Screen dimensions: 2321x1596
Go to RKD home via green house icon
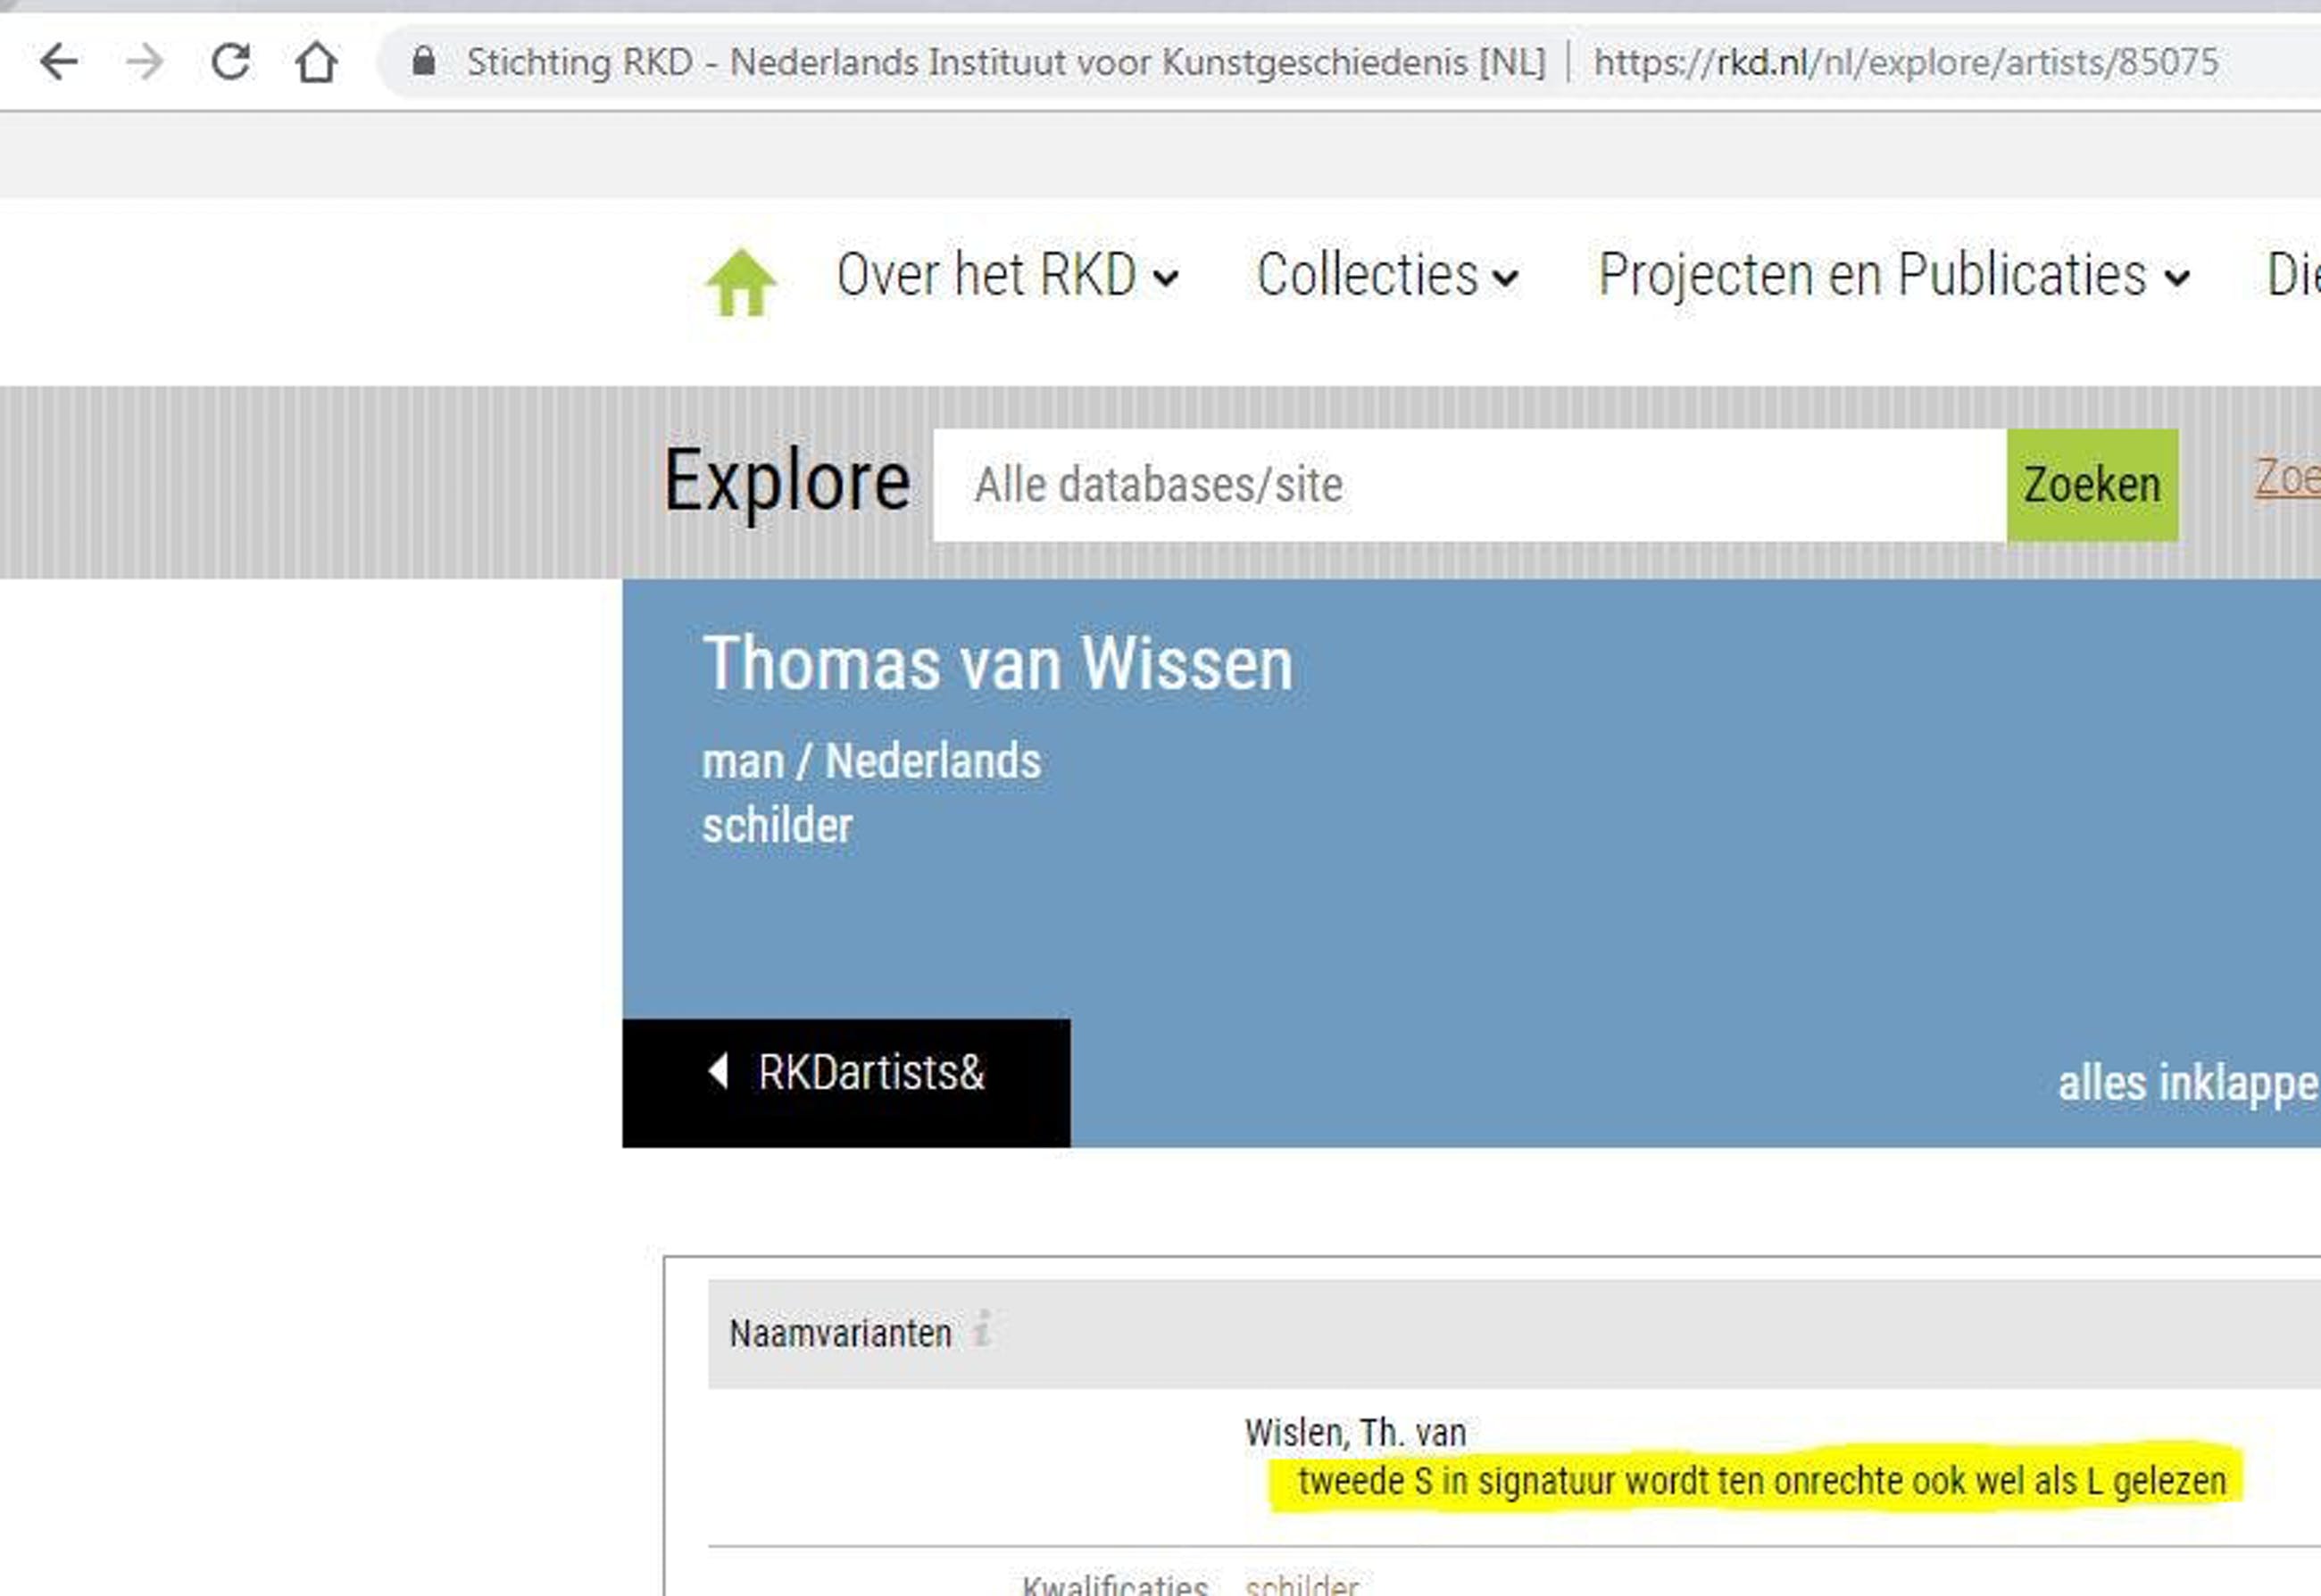[x=741, y=281]
